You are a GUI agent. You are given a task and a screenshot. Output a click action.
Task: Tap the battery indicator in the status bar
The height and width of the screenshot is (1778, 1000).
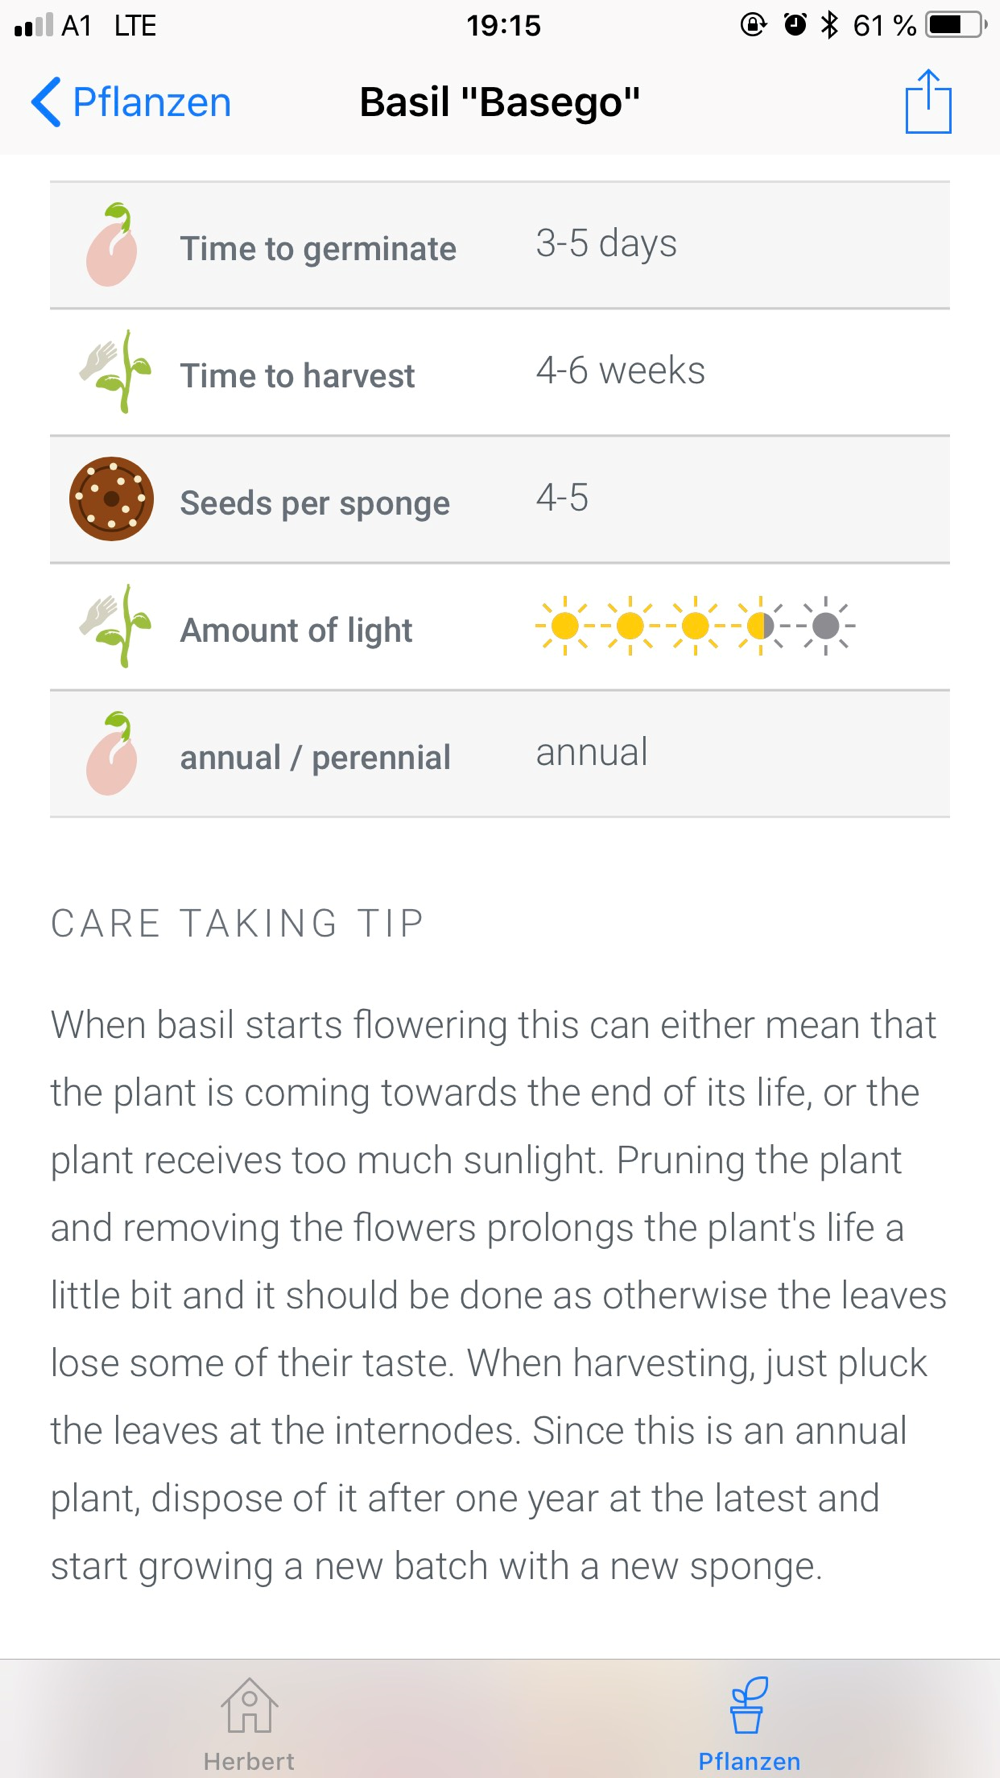[x=955, y=25]
